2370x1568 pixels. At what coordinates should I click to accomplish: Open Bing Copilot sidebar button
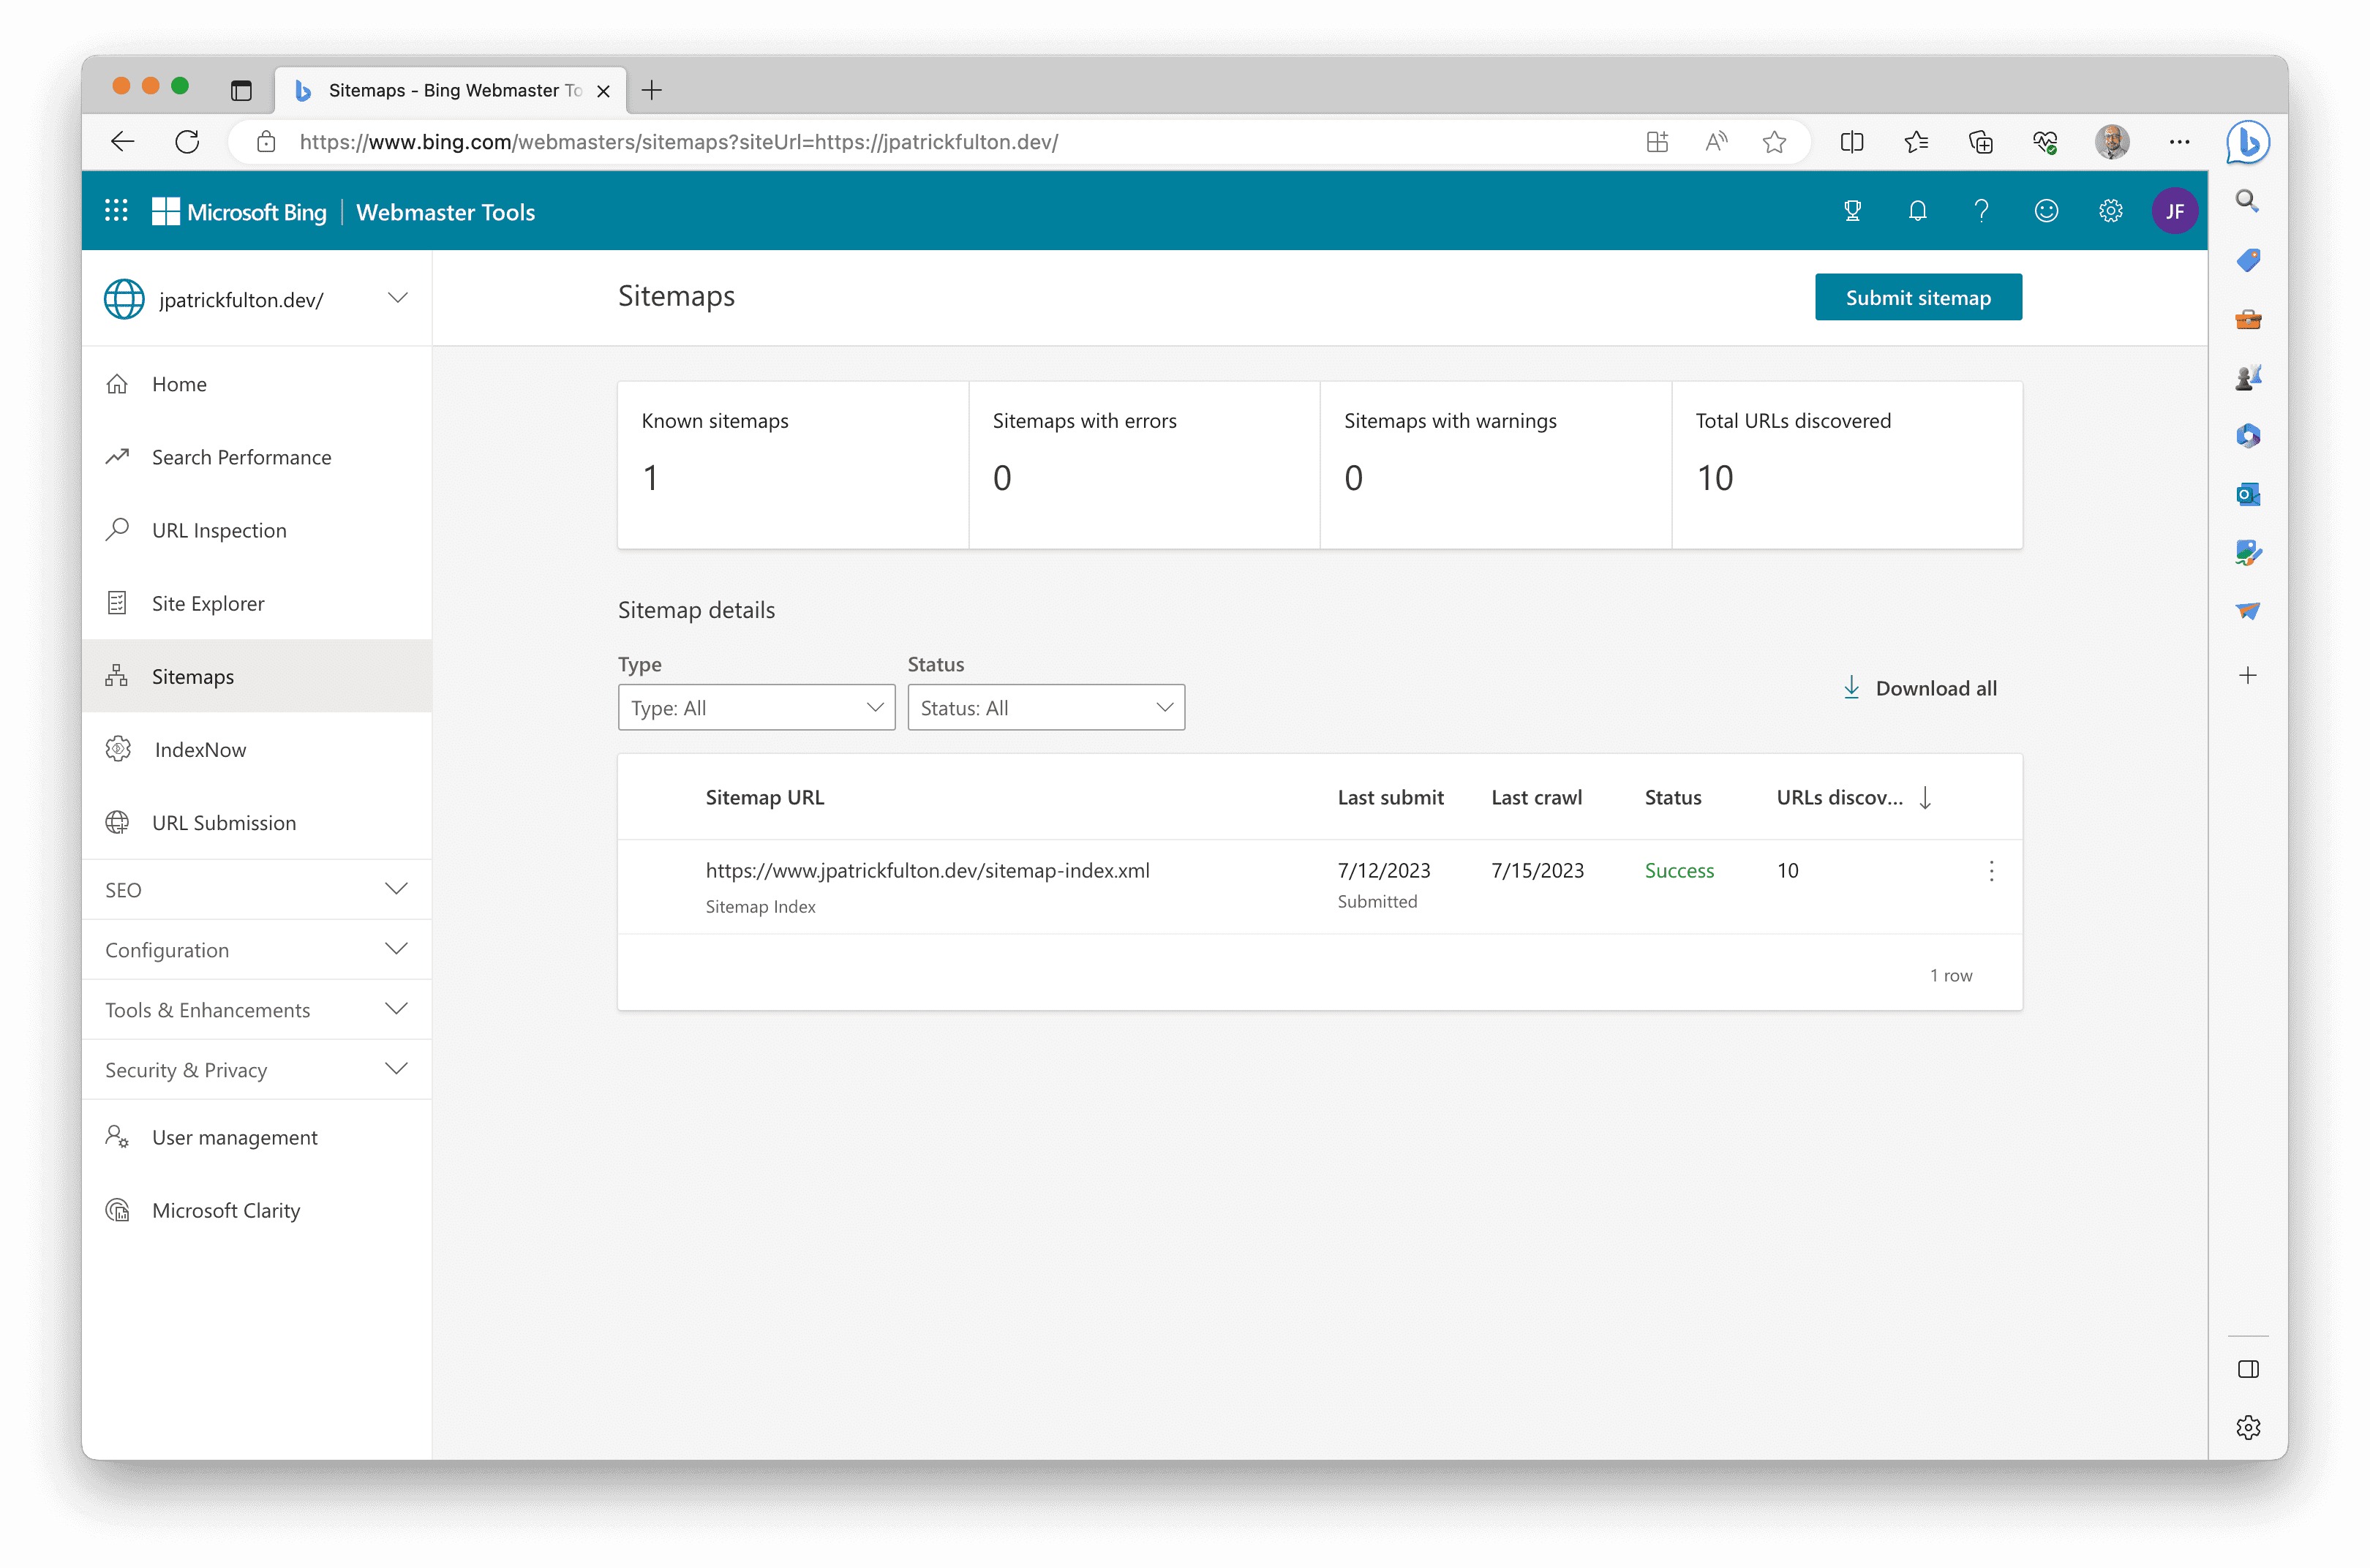click(2247, 142)
